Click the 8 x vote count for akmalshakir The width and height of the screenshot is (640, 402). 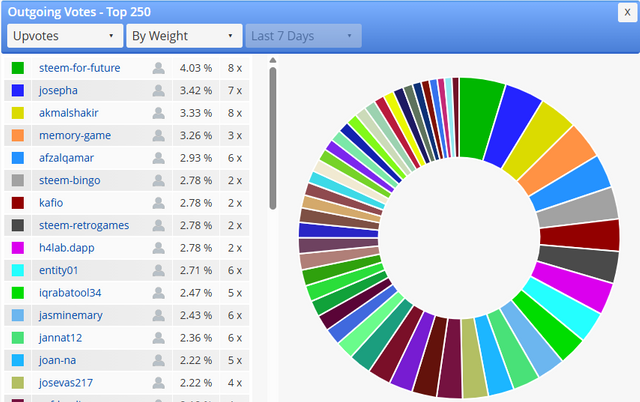pos(235,113)
